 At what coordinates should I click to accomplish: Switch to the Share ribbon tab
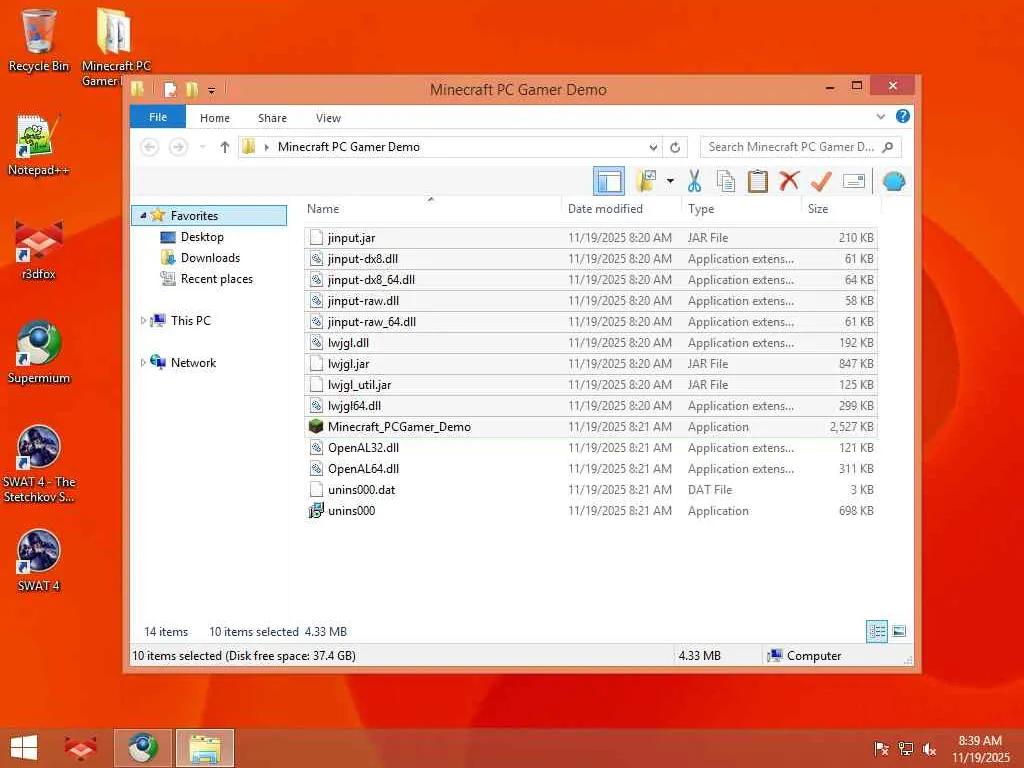(272, 118)
